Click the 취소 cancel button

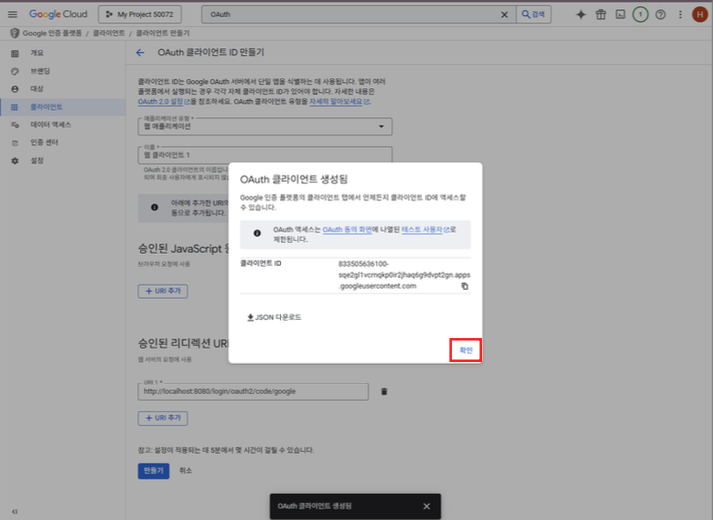pos(186,471)
